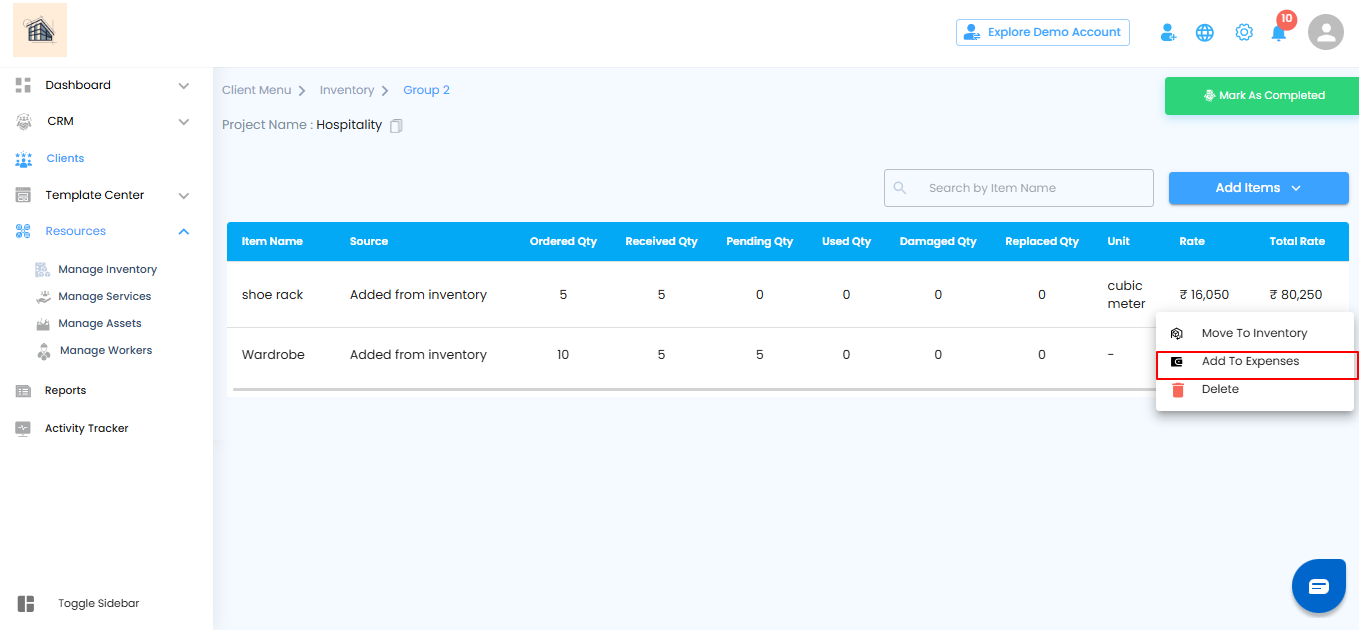Open Manage Inventory page
Viewport: 1359px width, 630px height.
(x=108, y=270)
